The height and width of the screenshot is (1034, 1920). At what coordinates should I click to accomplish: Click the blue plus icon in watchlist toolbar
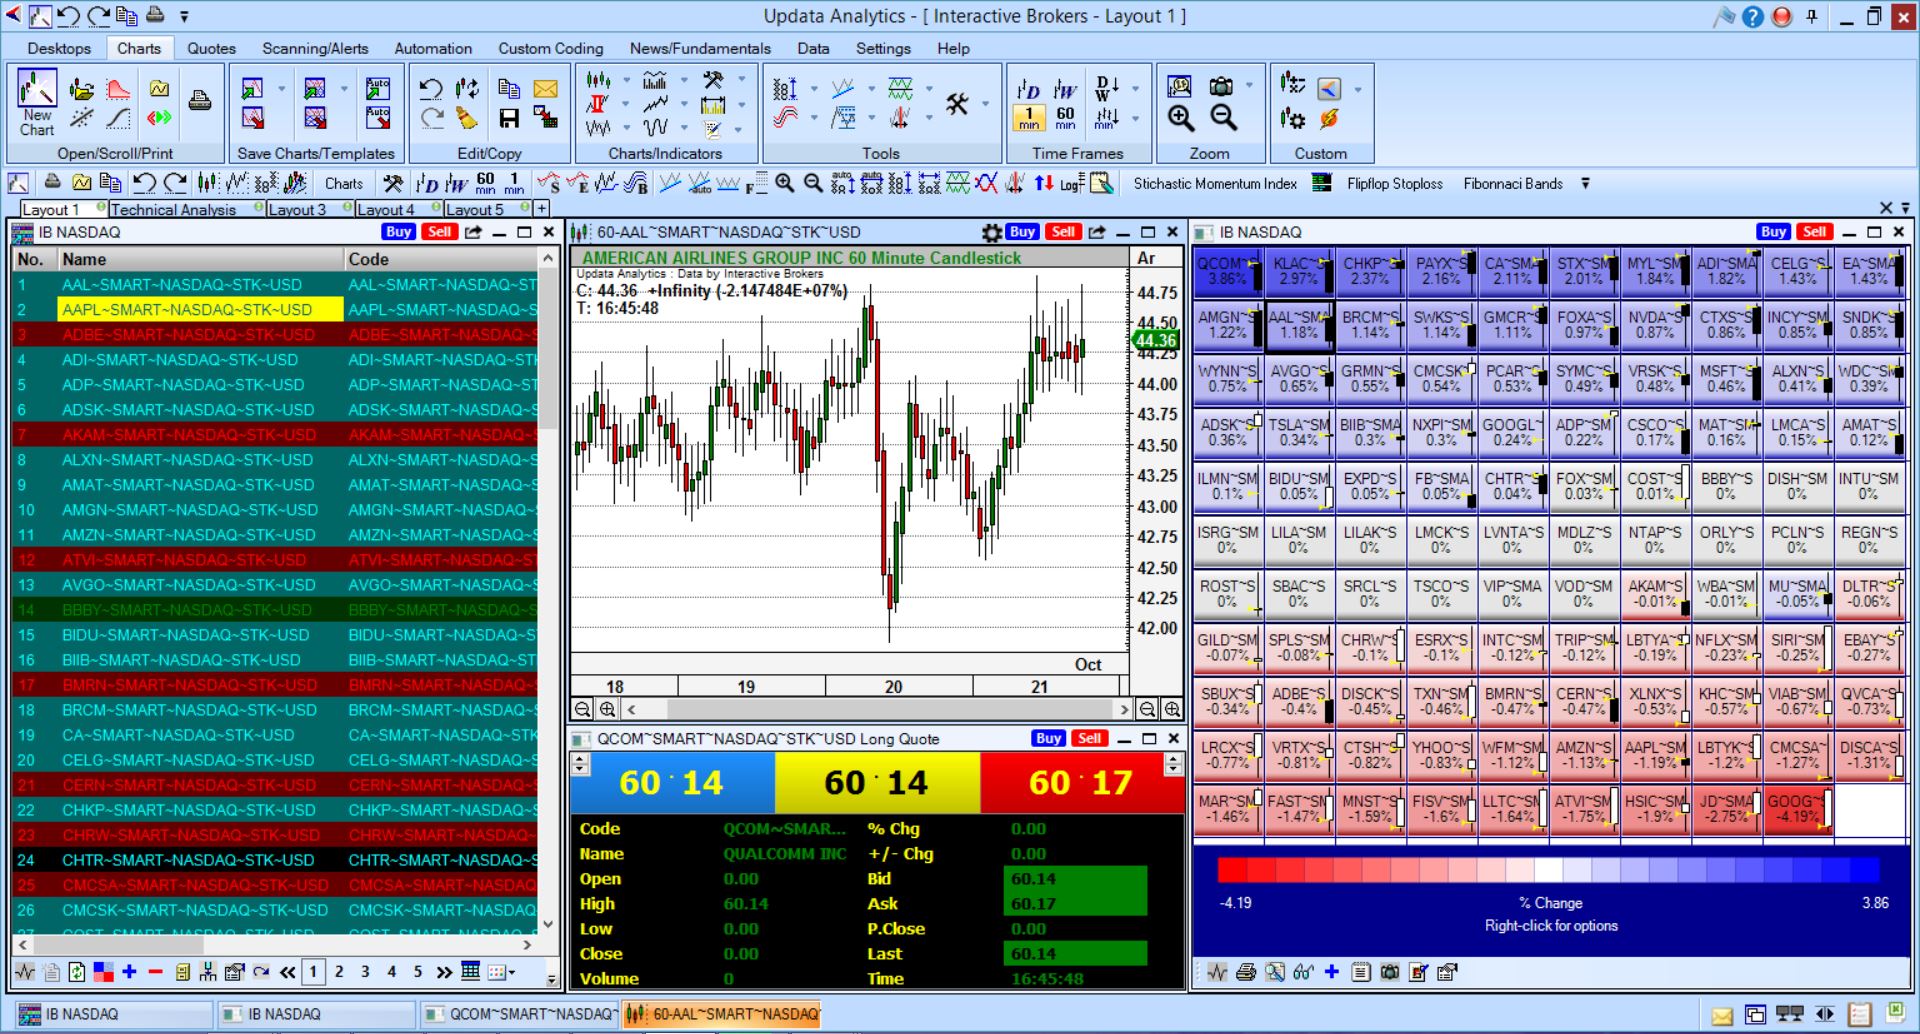click(129, 971)
